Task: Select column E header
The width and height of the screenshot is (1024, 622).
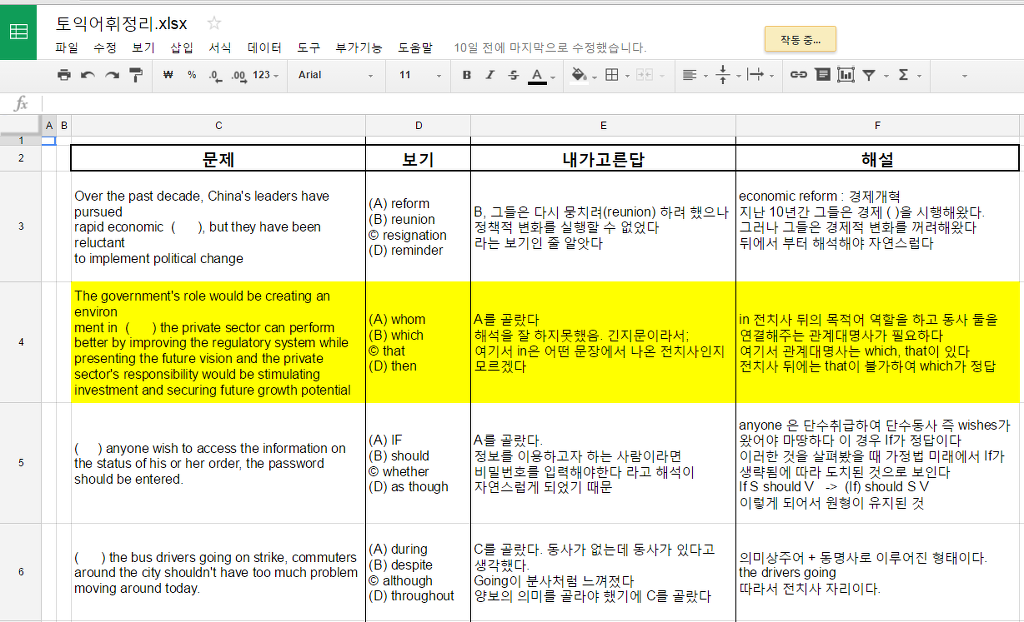Action: coord(603,125)
